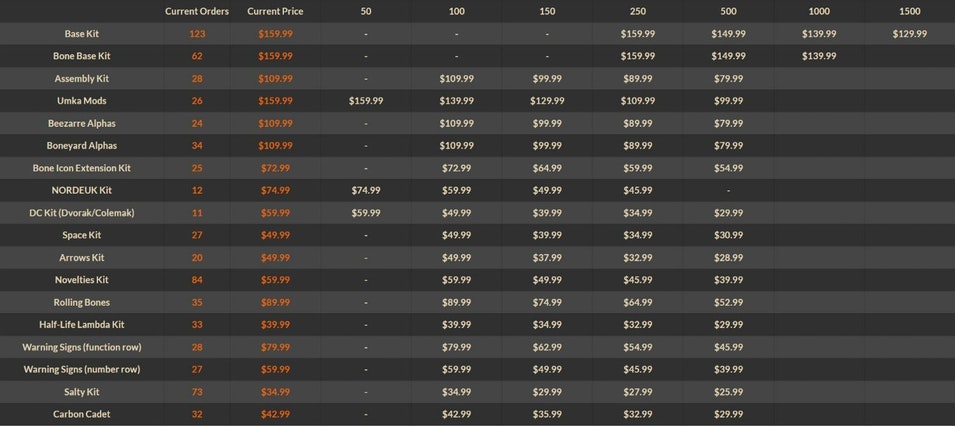955x426 pixels.
Task: Click the Warning Signs (function row) label
Action: pos(82,347)
